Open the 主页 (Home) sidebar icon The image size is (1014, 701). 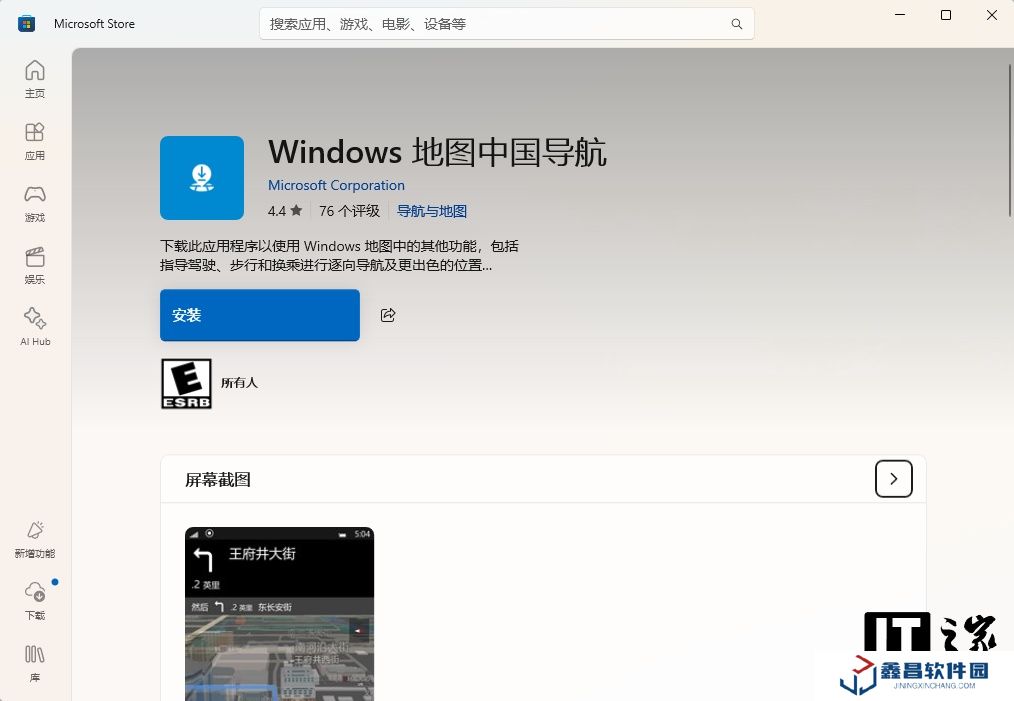(x=35, y=79)
